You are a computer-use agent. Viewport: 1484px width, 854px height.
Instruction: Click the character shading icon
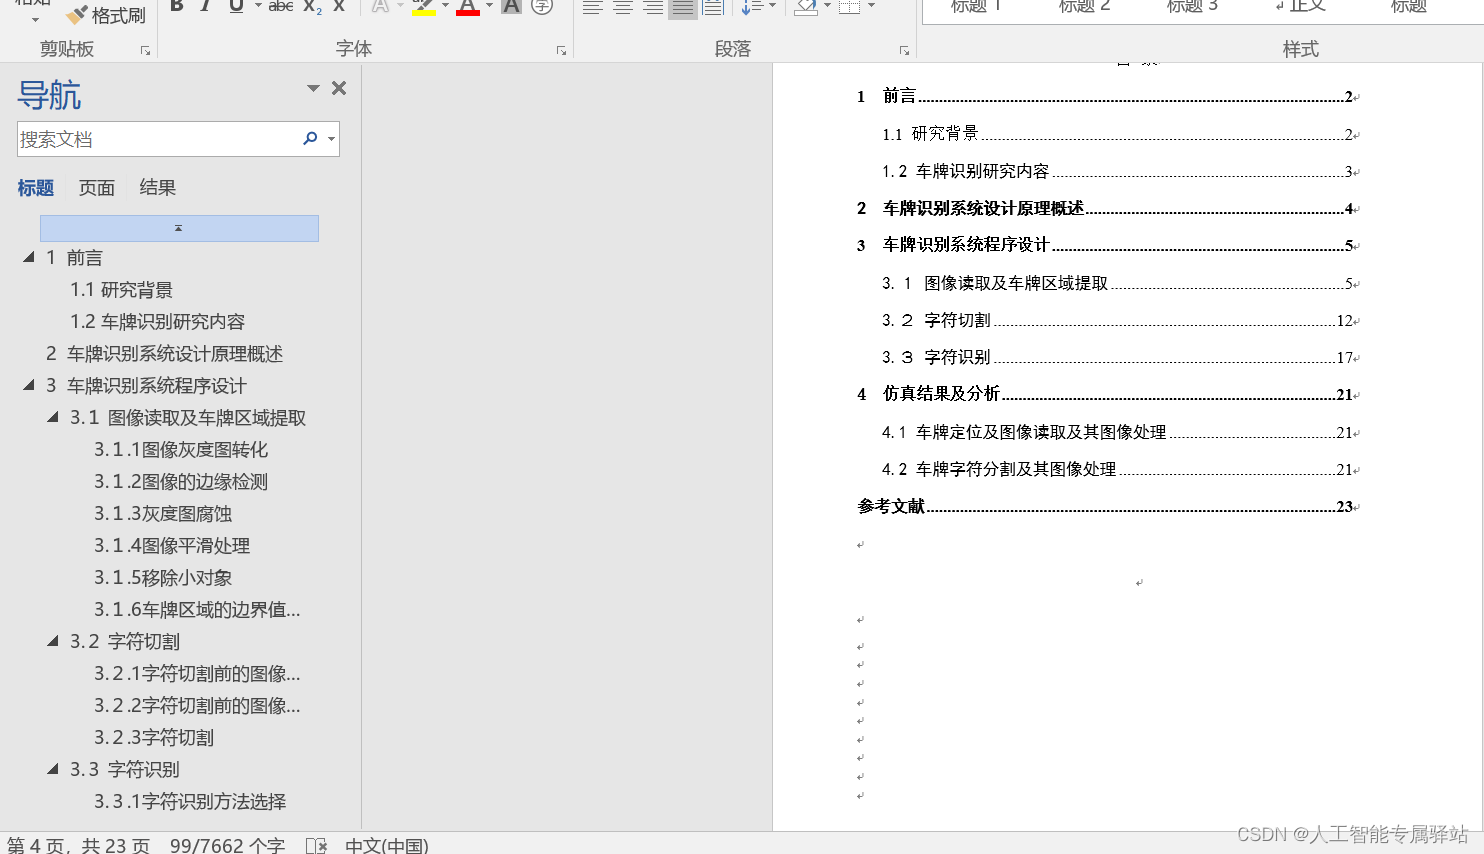511,6
